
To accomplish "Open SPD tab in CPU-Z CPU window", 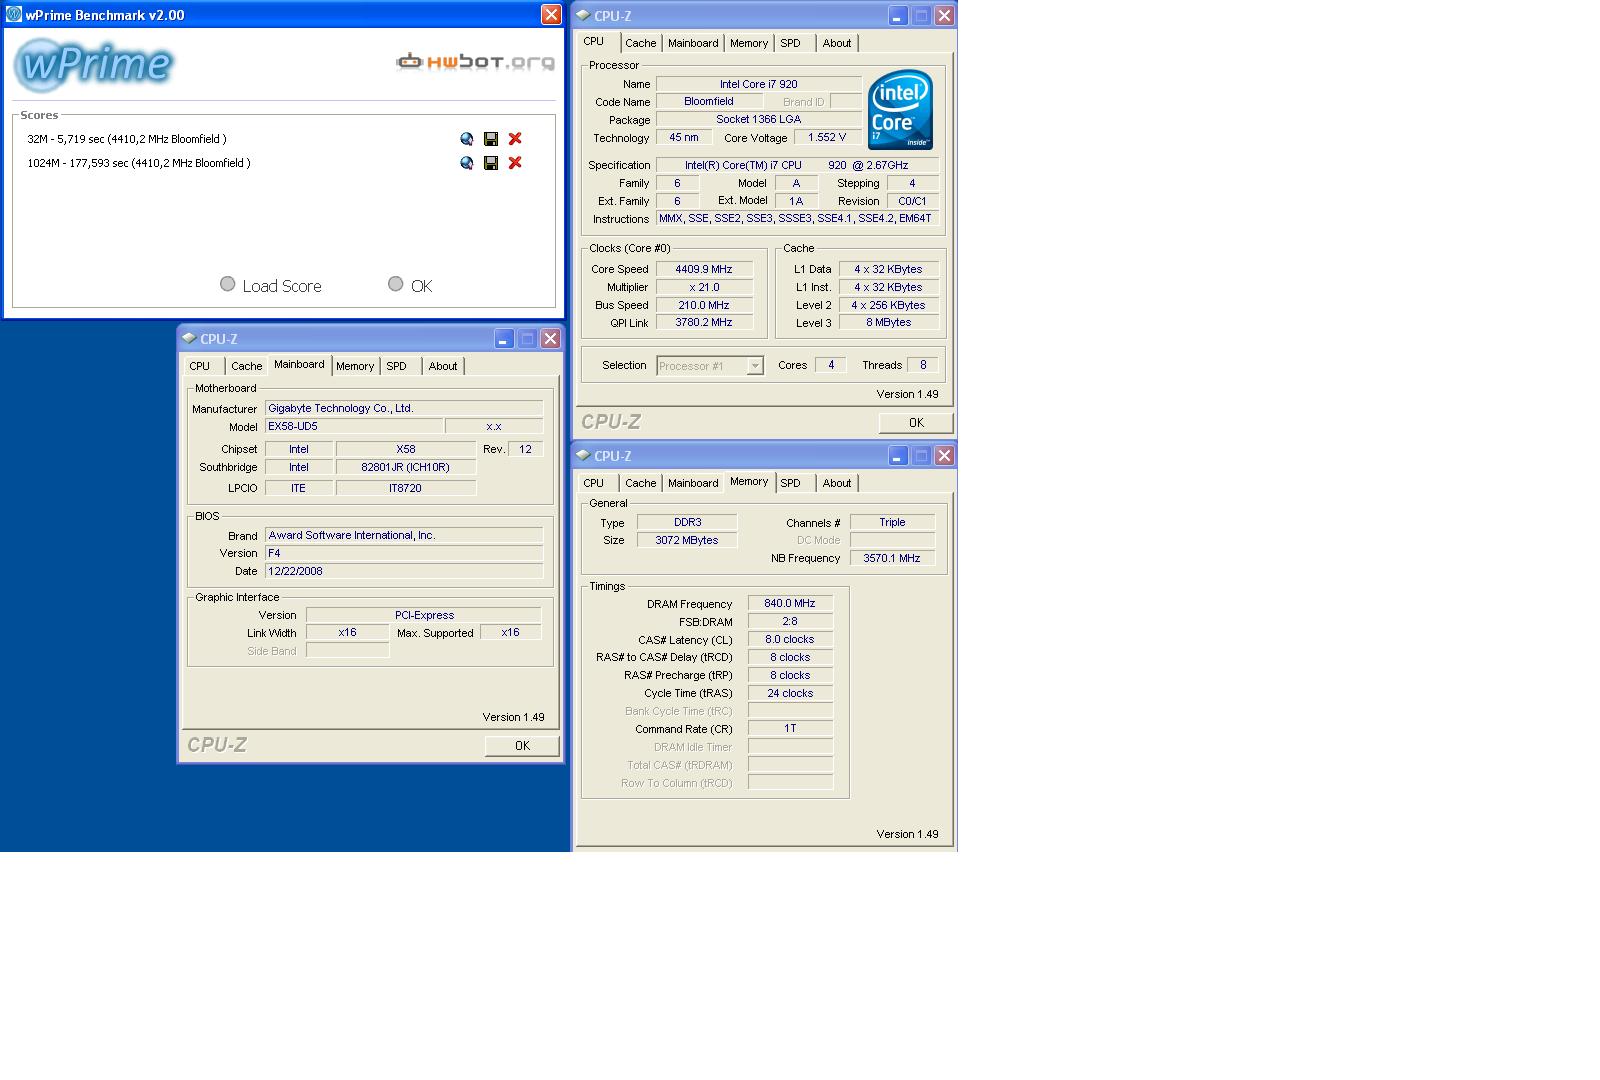I will 790,43.
